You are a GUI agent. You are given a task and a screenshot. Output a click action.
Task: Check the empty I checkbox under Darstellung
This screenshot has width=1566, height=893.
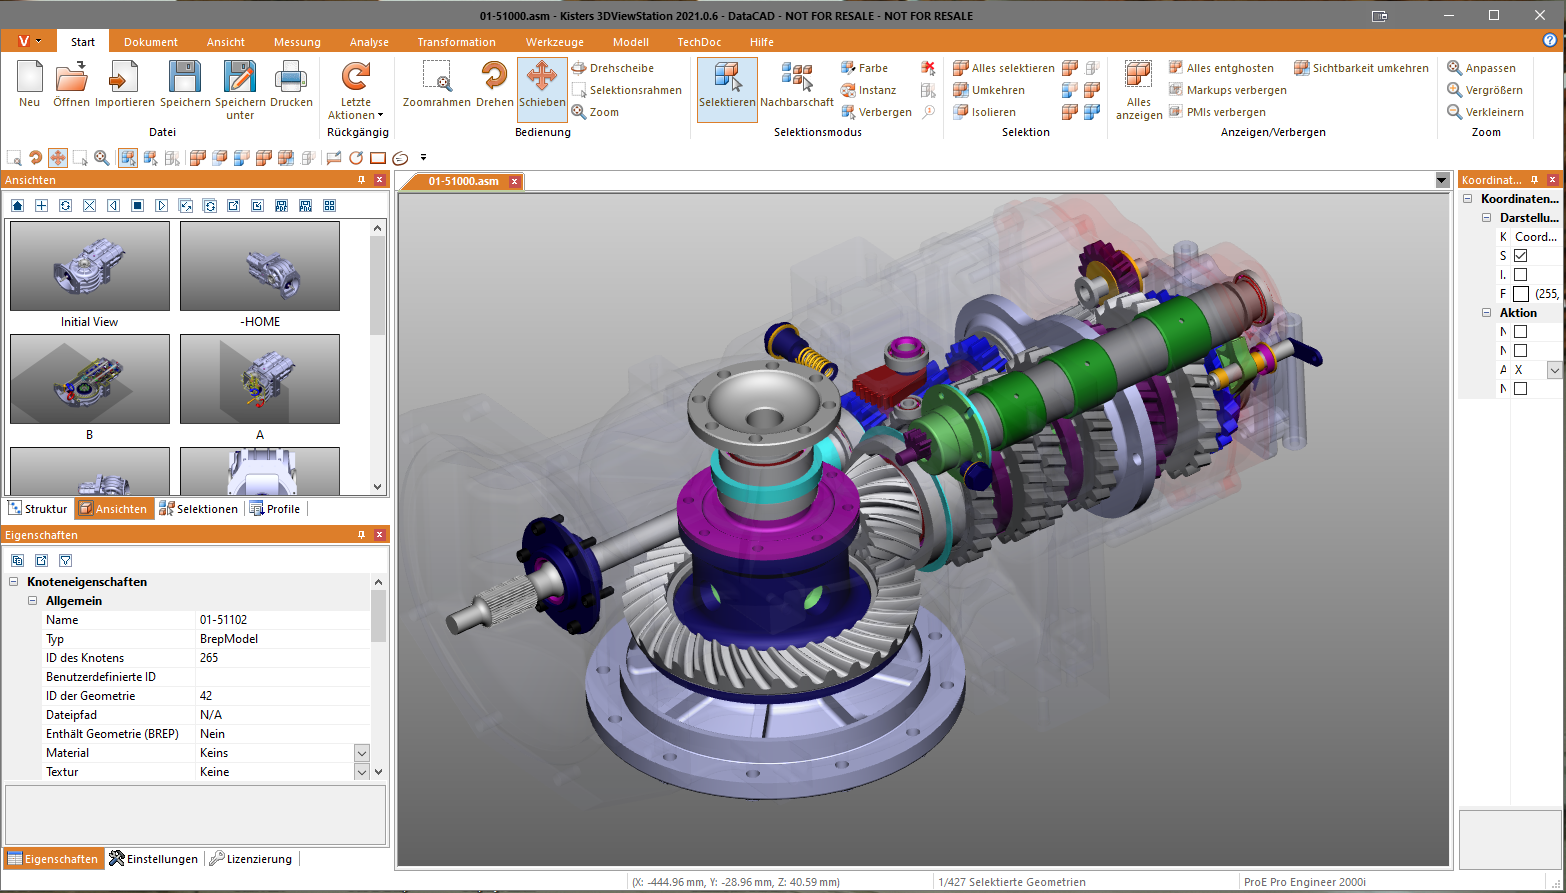(x=1521, y=274)
